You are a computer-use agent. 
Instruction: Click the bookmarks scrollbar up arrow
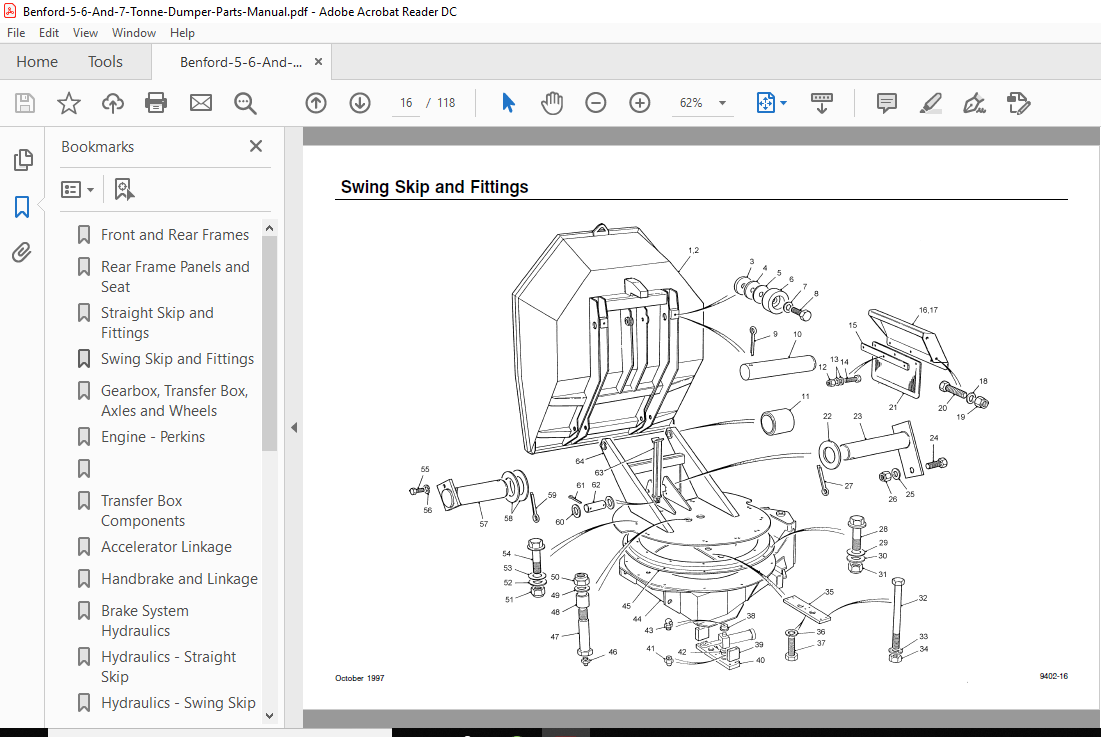[270, 229]
